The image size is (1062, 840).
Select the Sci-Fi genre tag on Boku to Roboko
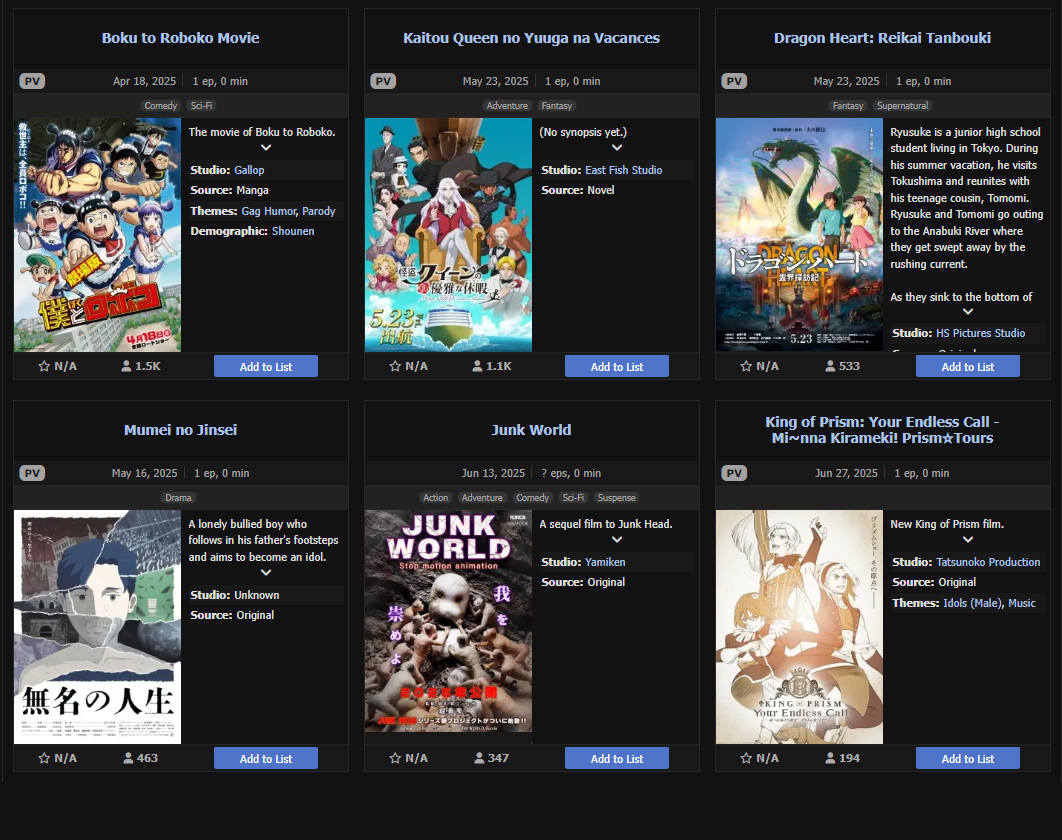pyautogui.click(x=201, y=106)
